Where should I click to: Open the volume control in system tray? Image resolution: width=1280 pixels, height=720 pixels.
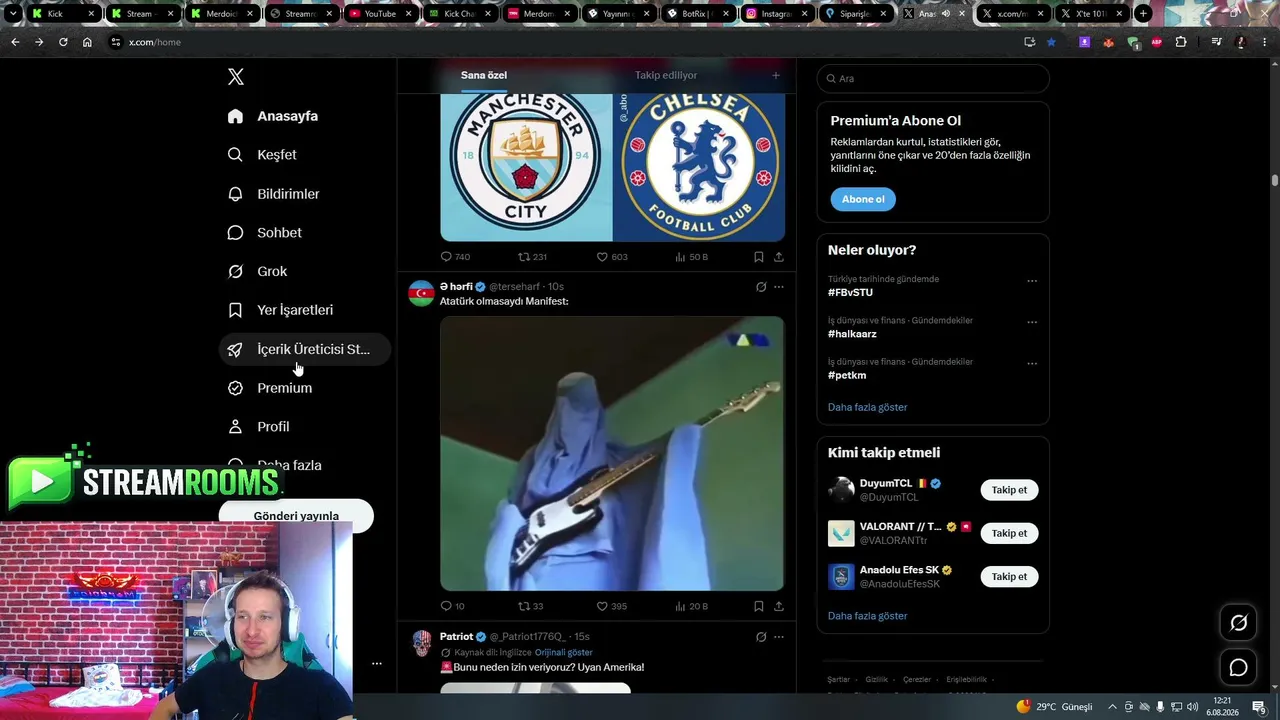pos(1193,707)
